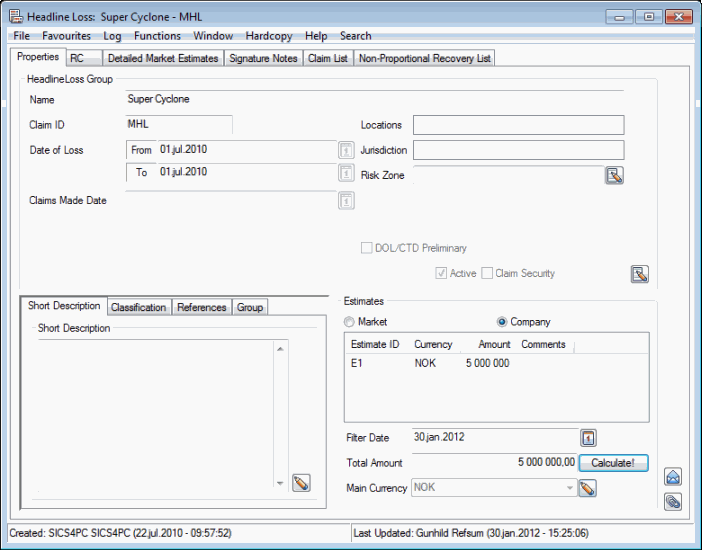The width and height of the screenshot is (702, 550).
Task: Expand the Main Currency dropdown
Action: point(570,488)
